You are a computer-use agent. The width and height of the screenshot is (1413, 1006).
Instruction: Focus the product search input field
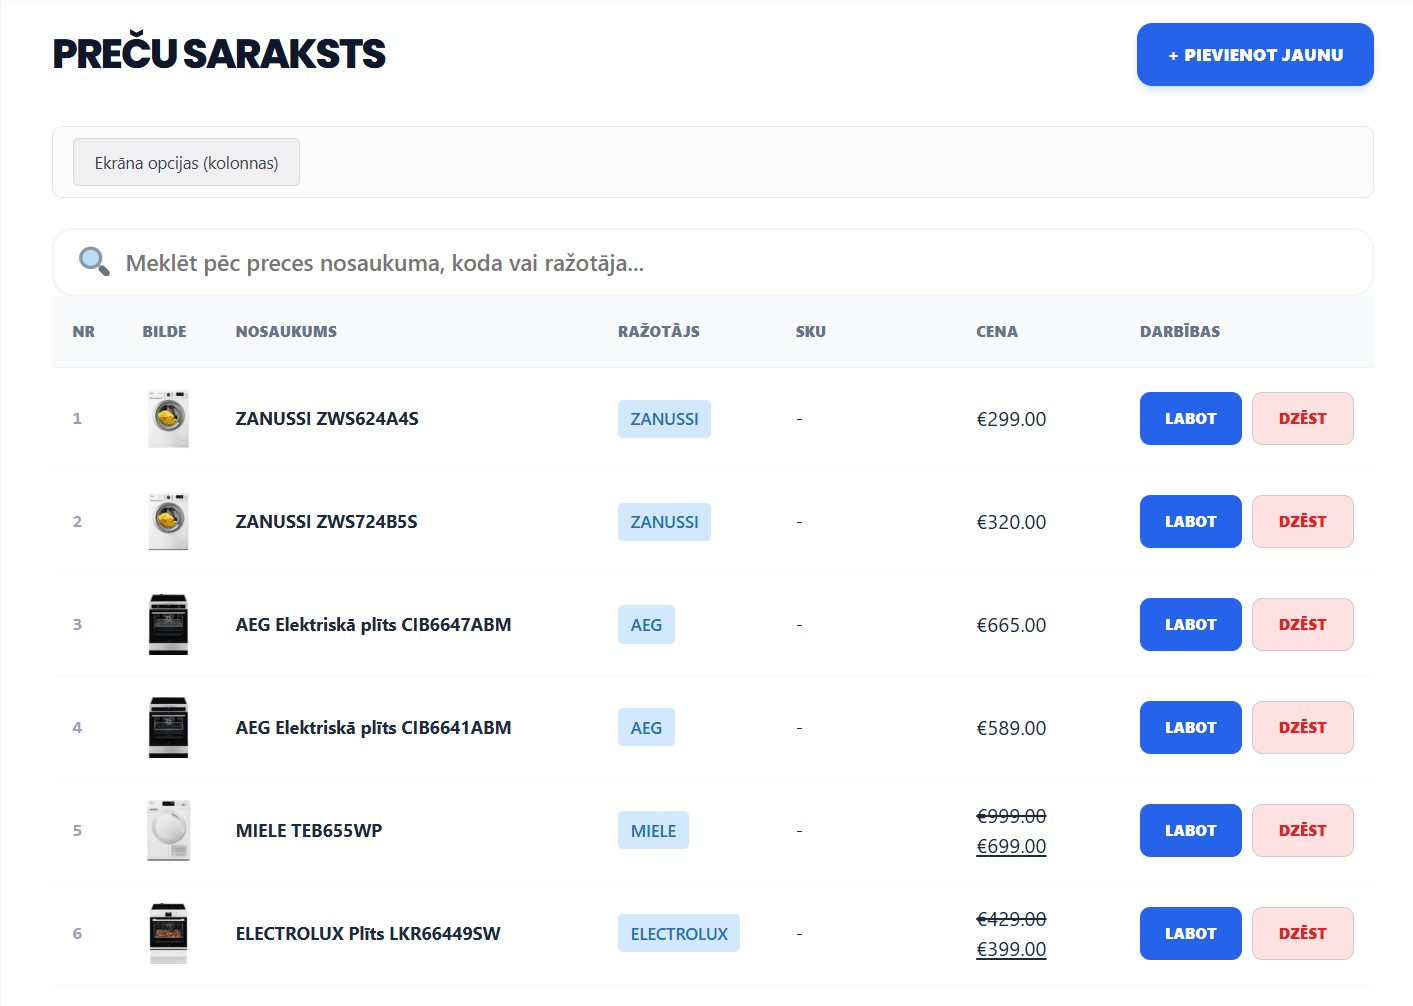pyautogui.click(x=740, y=263)
